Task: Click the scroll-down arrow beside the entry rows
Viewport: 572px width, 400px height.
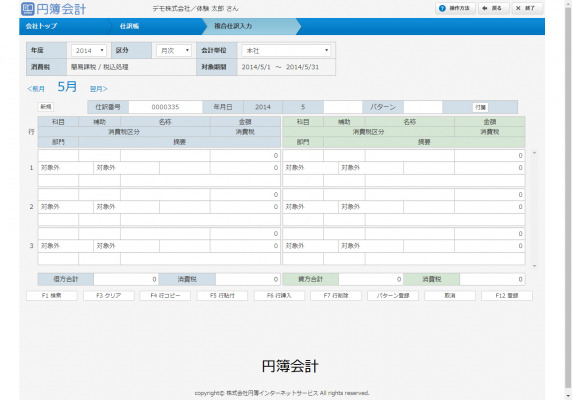Action: click(534, 266)
